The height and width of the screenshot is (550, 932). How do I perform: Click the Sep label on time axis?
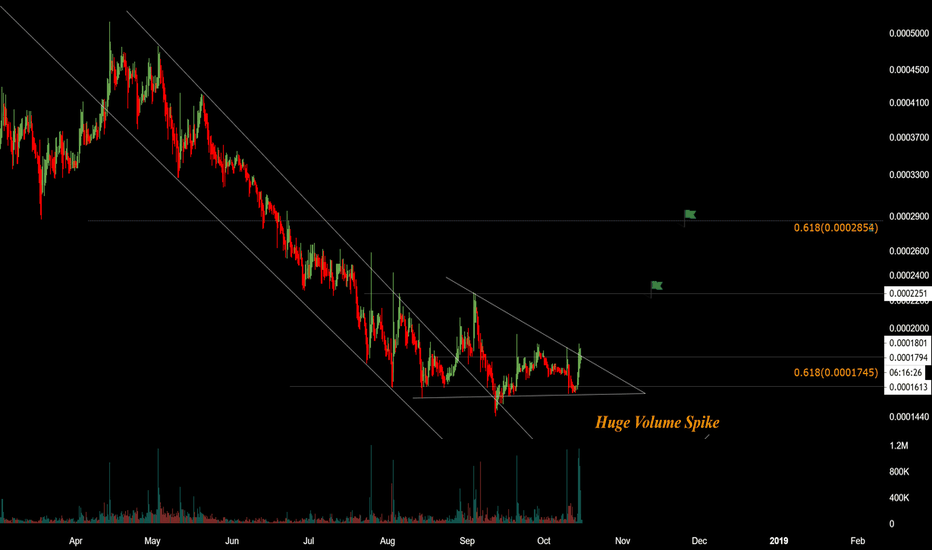[x=467, y=541]
